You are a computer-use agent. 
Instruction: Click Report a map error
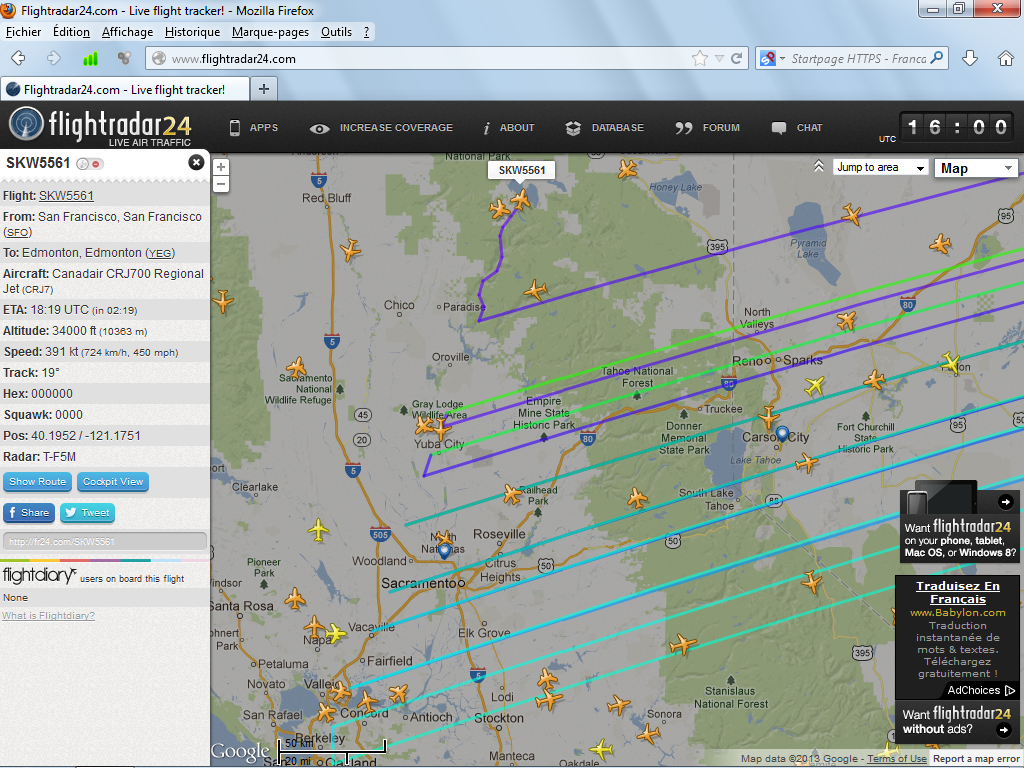(976, 759)
